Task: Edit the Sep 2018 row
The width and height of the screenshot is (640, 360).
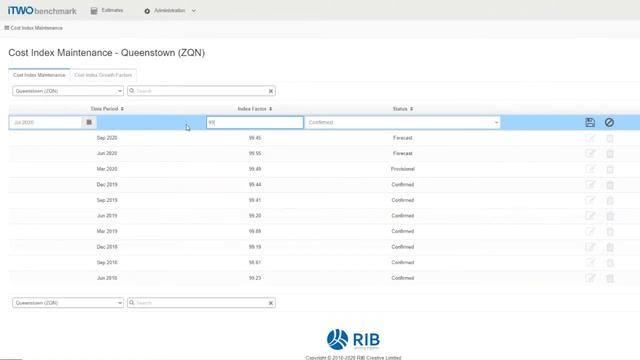Action: (590, 262)
